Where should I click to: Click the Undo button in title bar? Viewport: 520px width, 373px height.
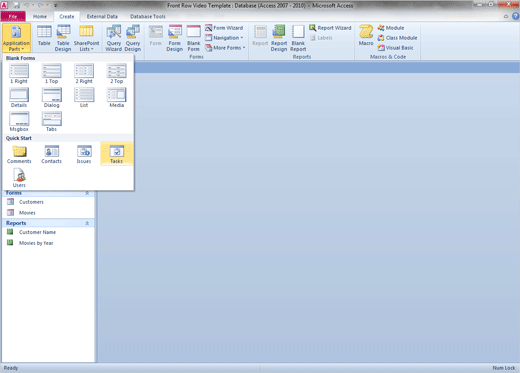click(27, 5)
